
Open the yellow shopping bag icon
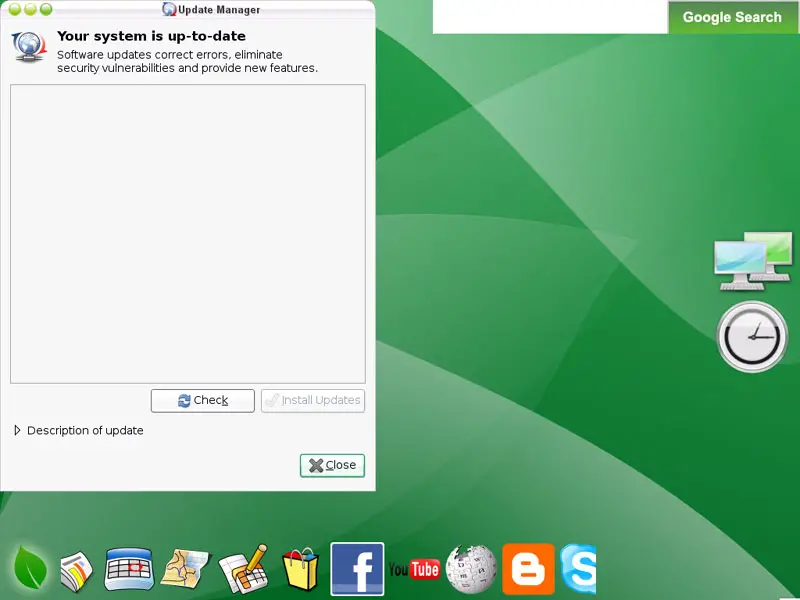301,569
